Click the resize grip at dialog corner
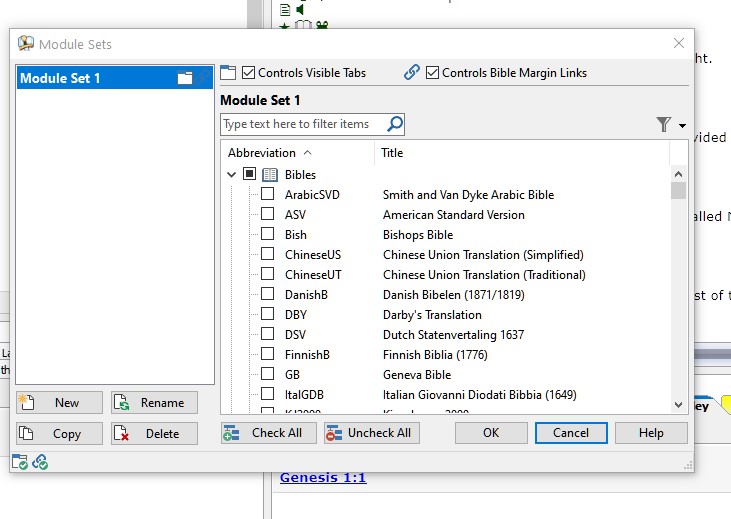Screen dimensions: 731x519 [x=688, y=465]
